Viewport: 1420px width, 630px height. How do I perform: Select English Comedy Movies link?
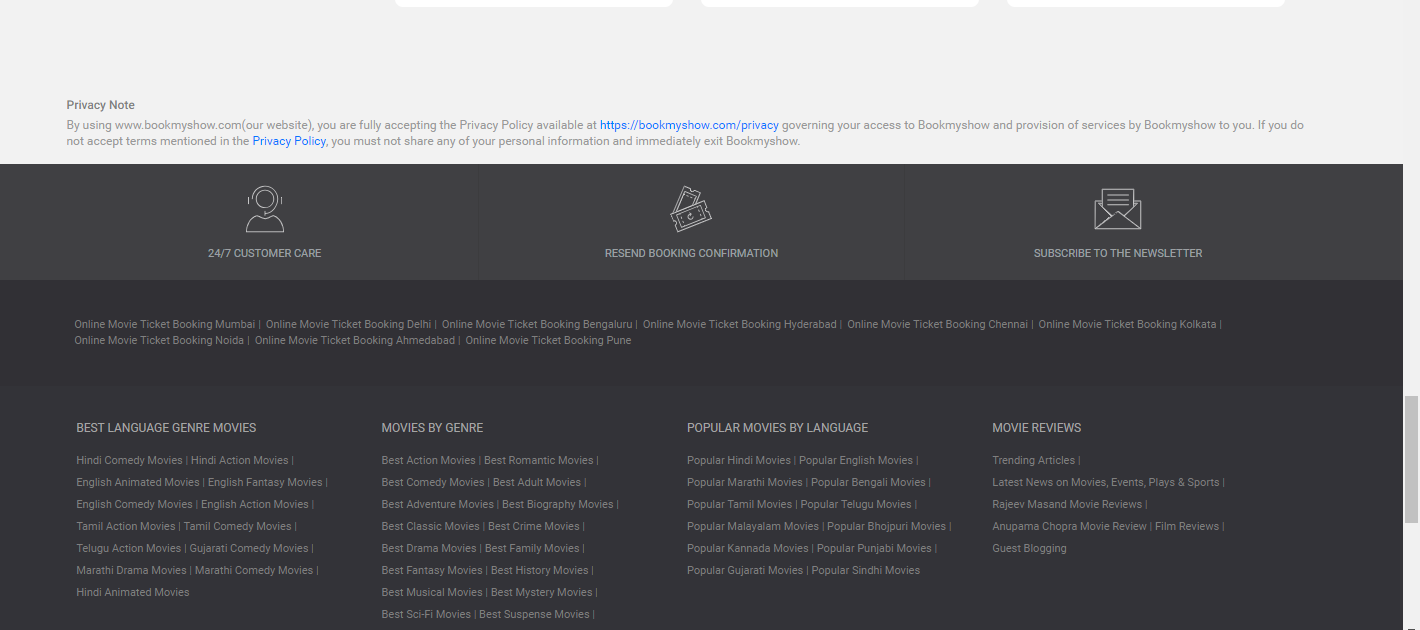(134, 504)
